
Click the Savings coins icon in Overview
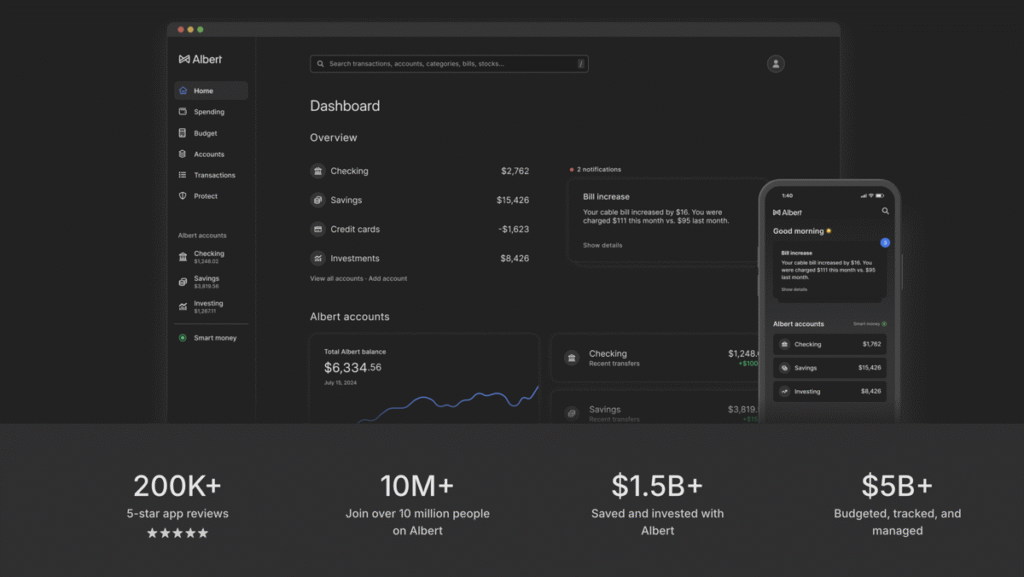[x=318, y=200]
